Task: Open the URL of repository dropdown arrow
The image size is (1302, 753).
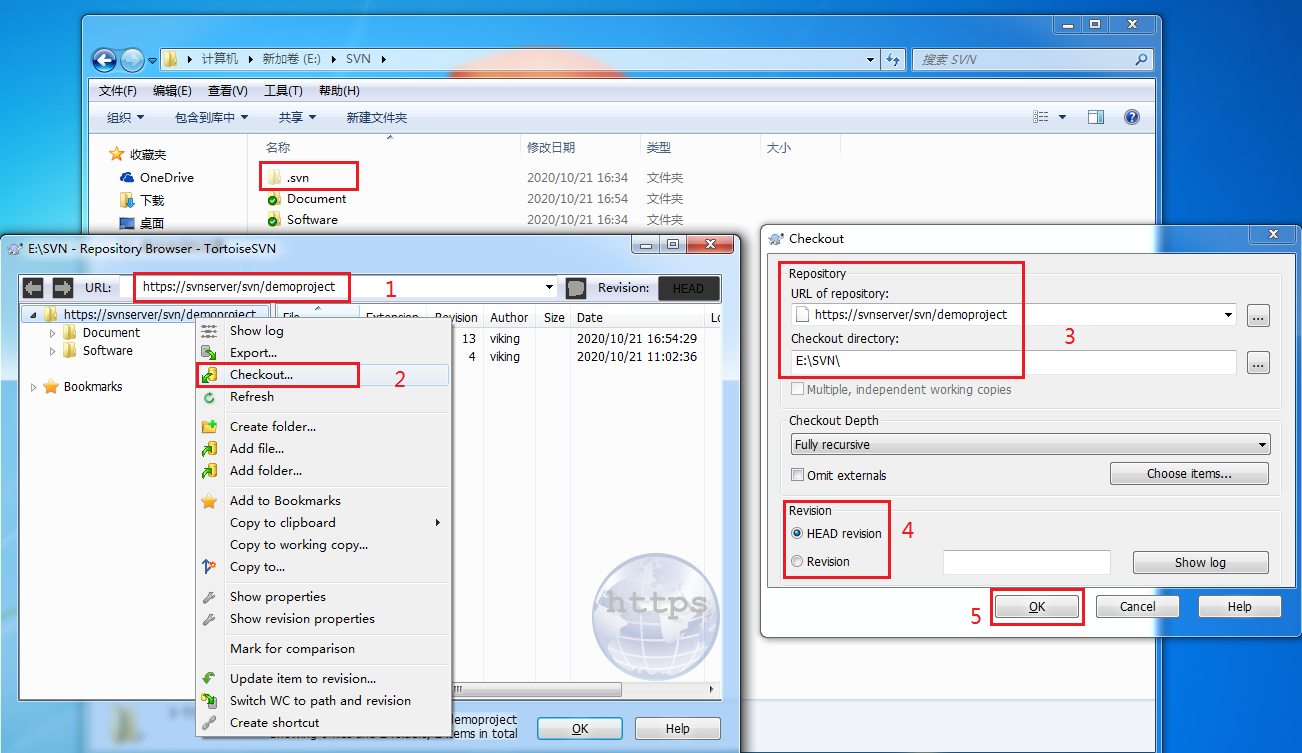Action: click(1229, 315)
